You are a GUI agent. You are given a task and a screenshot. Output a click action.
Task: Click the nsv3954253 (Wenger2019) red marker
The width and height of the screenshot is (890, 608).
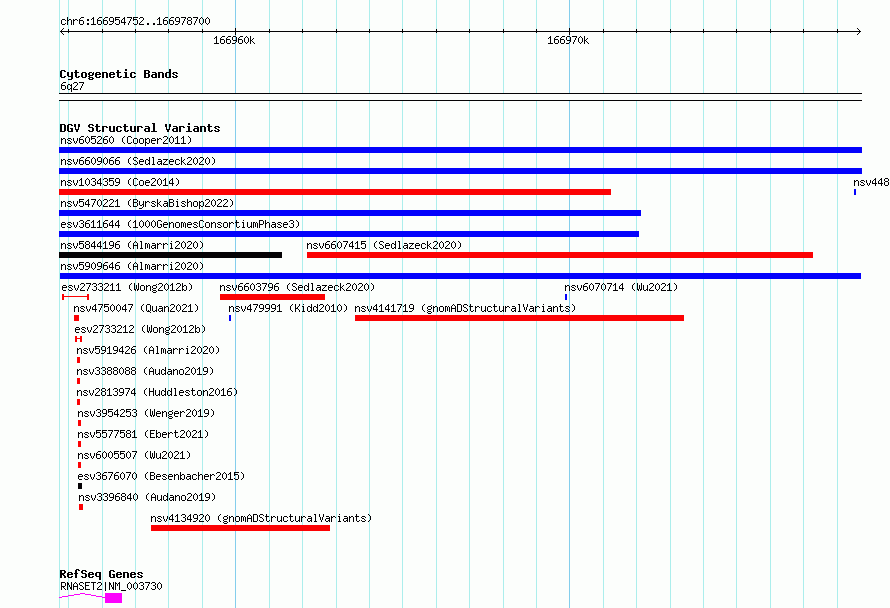79,423
